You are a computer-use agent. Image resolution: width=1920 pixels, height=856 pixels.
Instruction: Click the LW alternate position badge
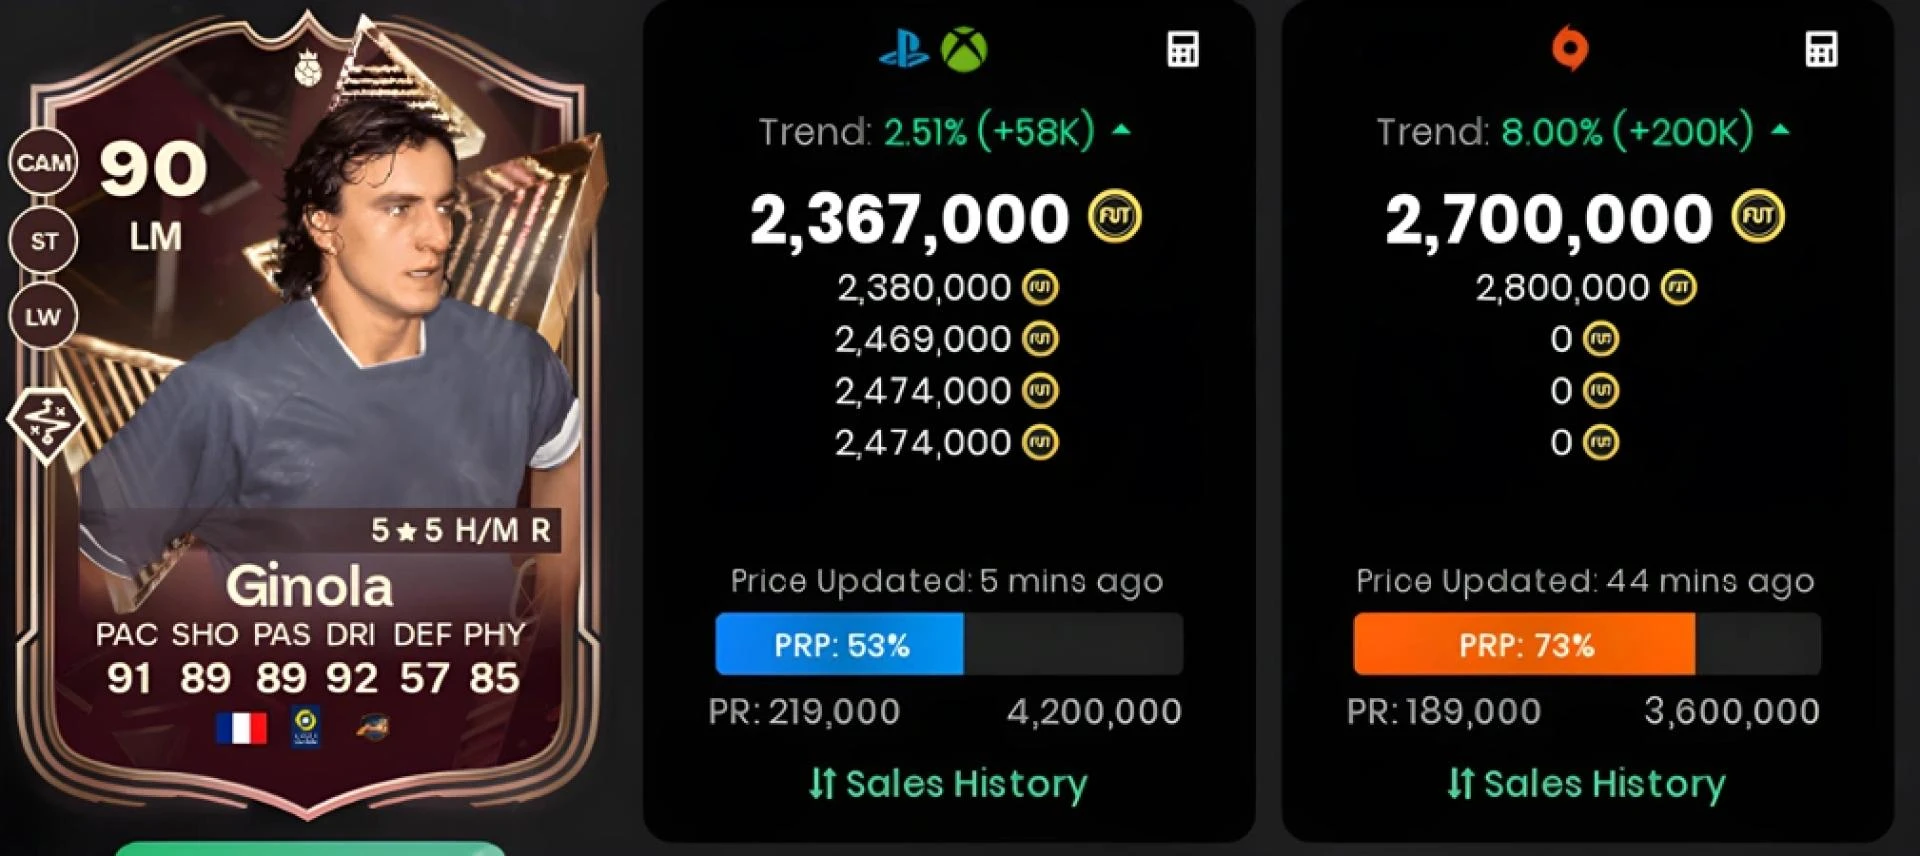coord(43,317)
